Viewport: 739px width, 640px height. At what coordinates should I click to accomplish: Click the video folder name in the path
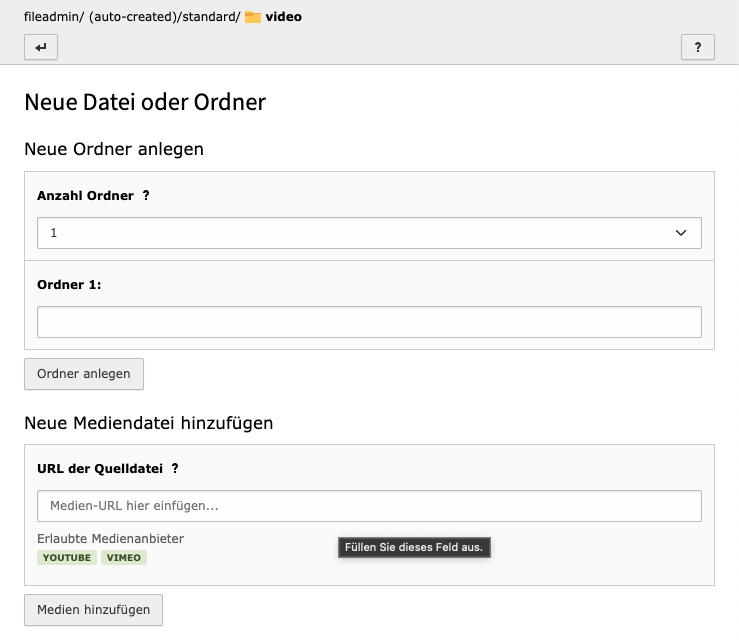click(x=283, y=17)
